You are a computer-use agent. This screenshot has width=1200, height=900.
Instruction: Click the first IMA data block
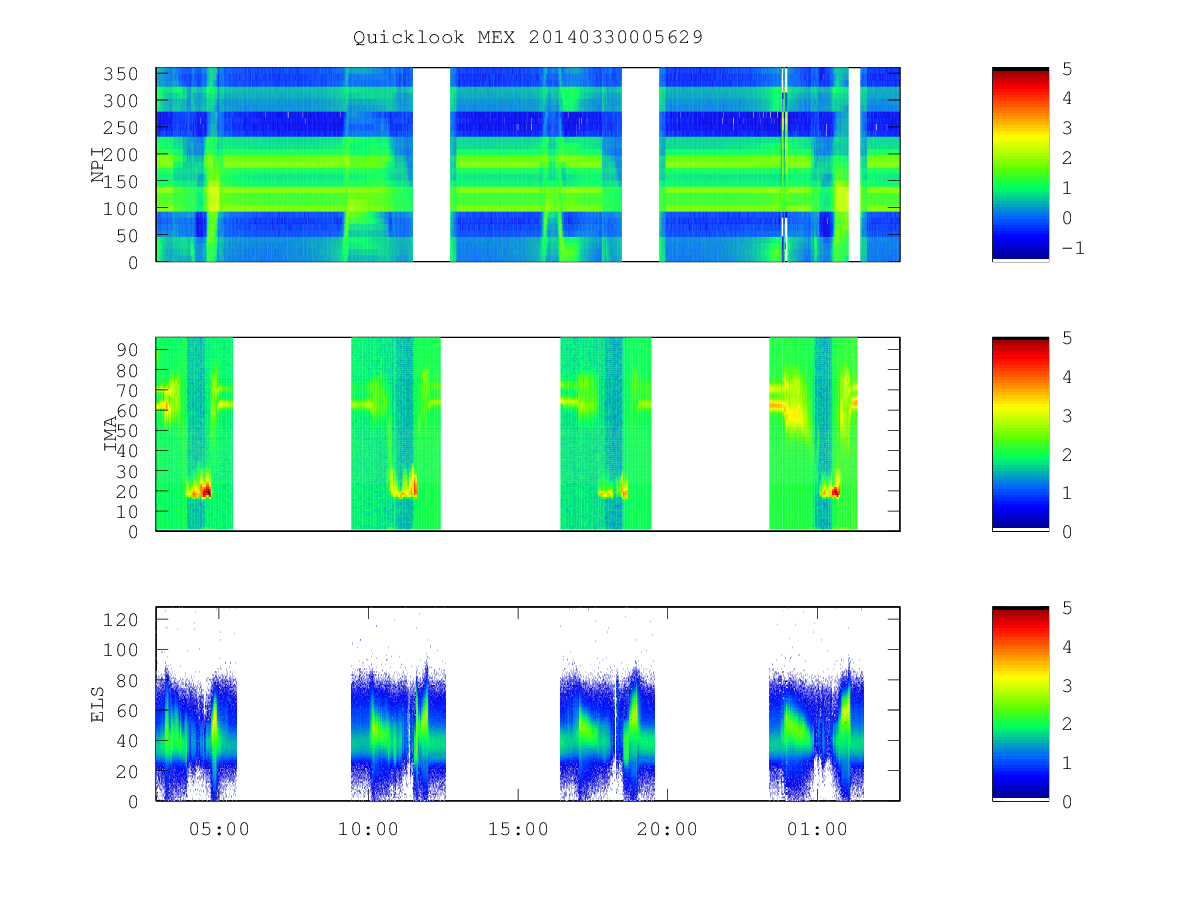point(195,434)
